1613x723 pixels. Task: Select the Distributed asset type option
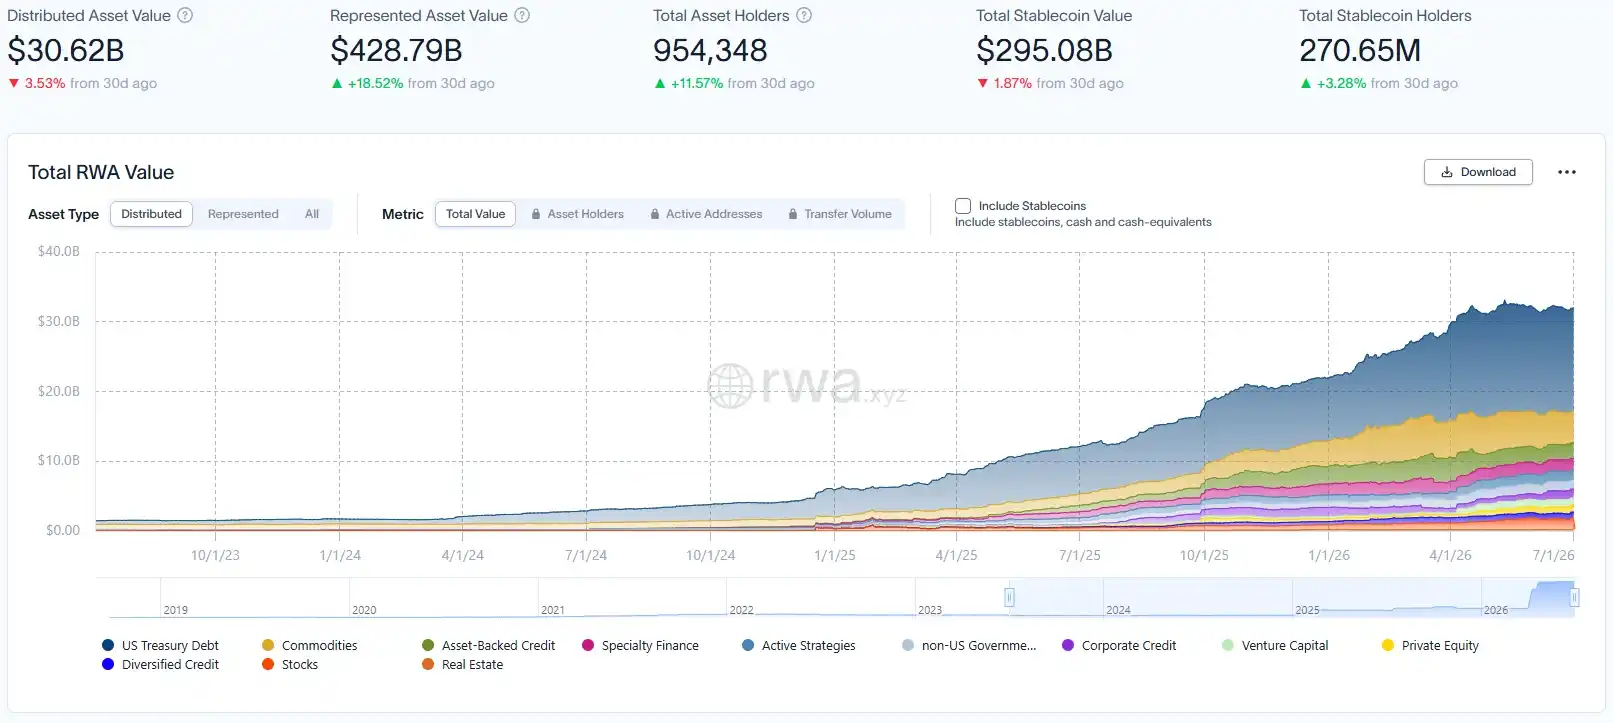click(x=151, y=214)
